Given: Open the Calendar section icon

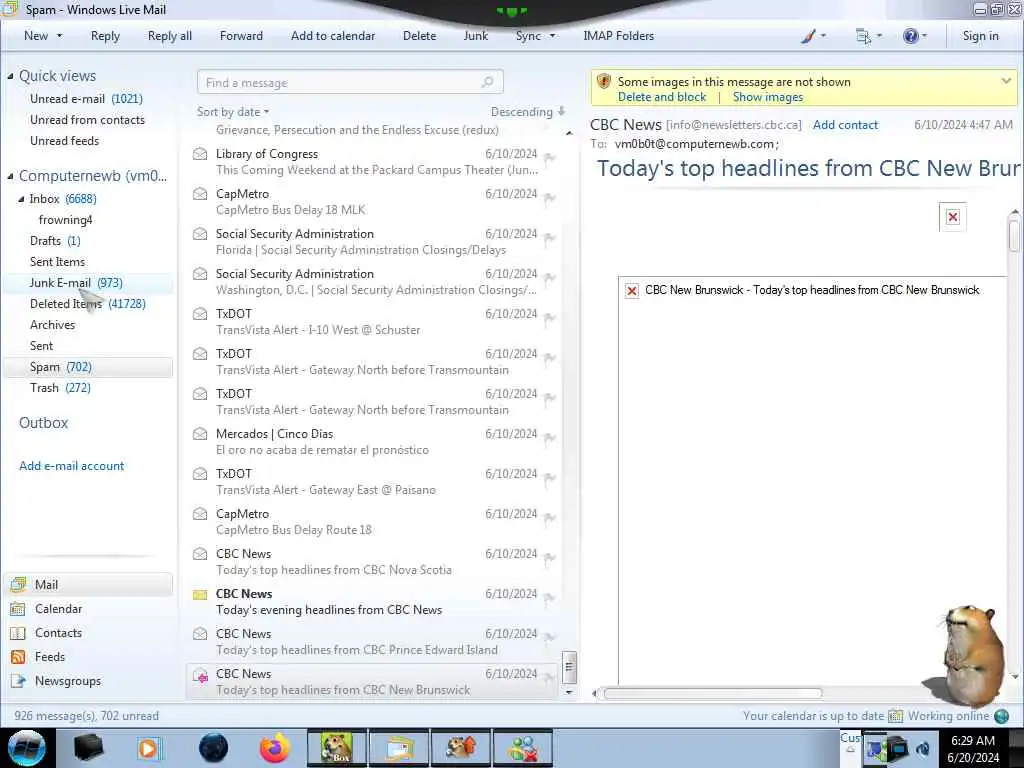Looking at the screenshot, I should (18, 609).
